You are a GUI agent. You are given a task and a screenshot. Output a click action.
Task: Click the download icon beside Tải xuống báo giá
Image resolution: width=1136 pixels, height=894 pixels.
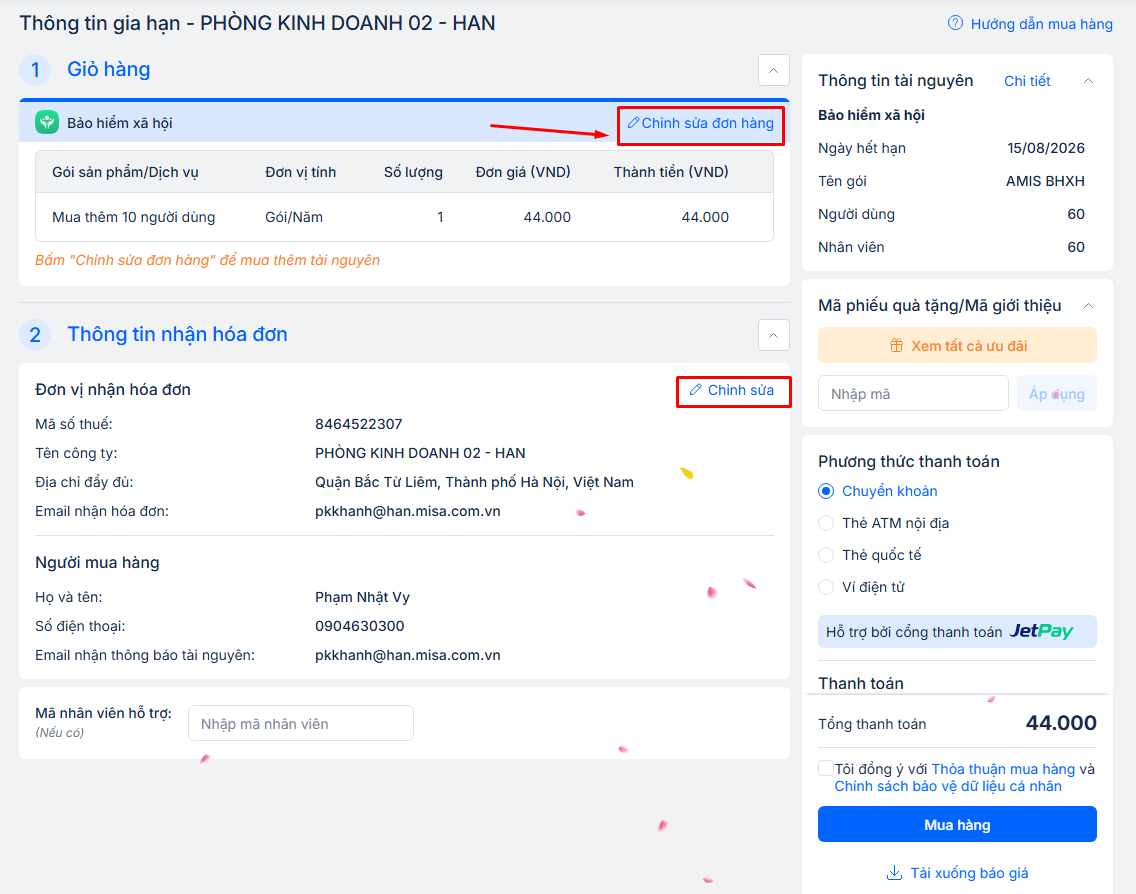(894, 873)
